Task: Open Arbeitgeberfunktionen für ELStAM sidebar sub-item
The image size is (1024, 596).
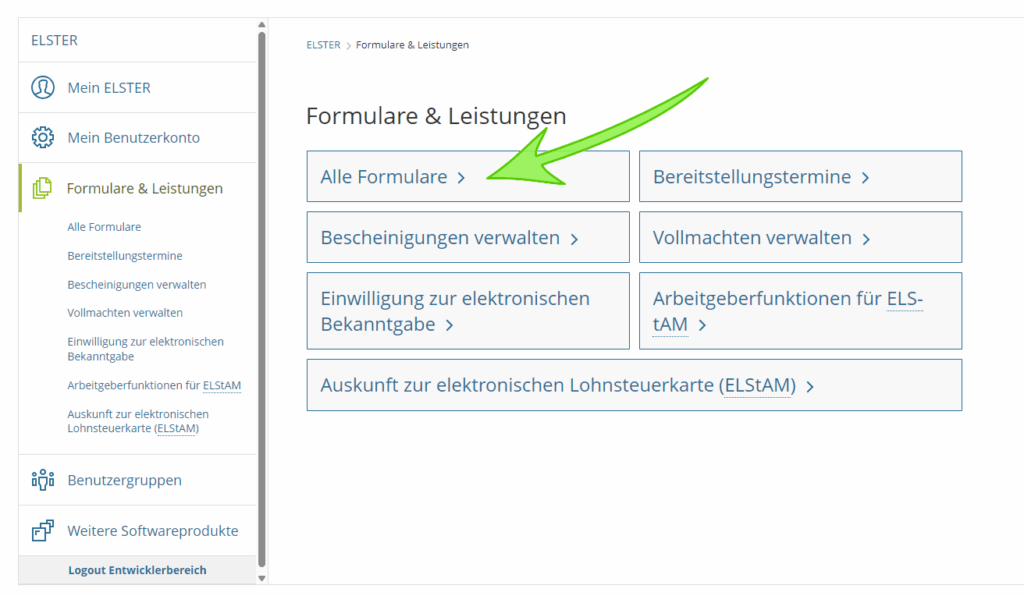Action: coord(154,385)
